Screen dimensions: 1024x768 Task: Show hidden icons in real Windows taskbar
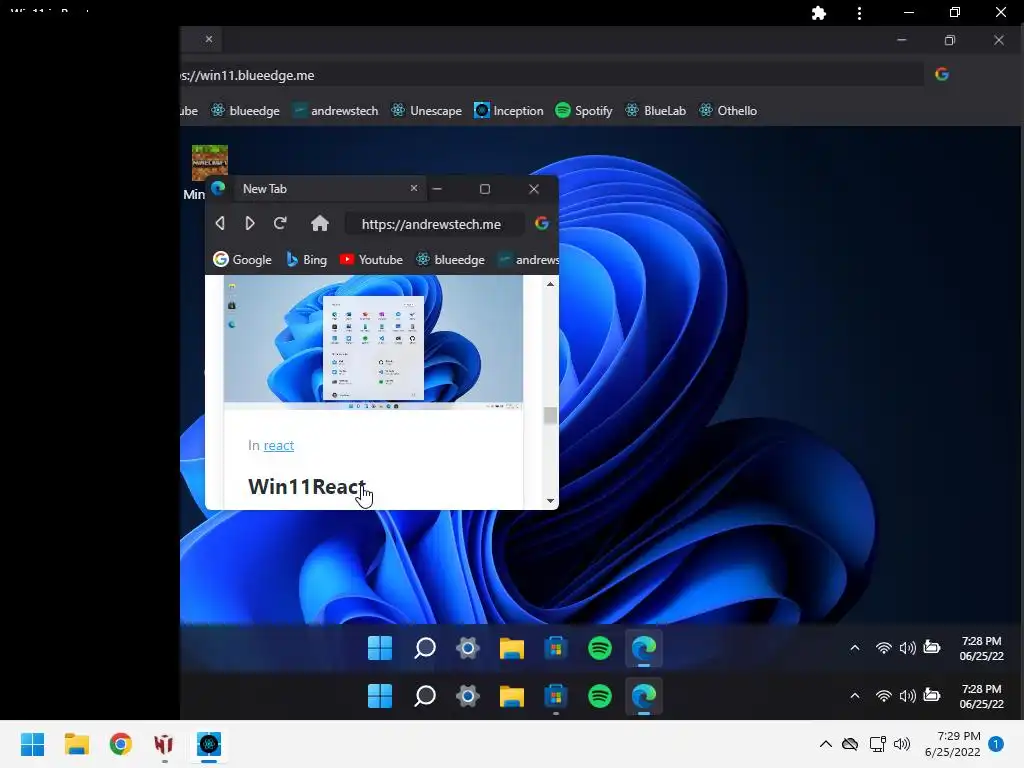point(825,744)
